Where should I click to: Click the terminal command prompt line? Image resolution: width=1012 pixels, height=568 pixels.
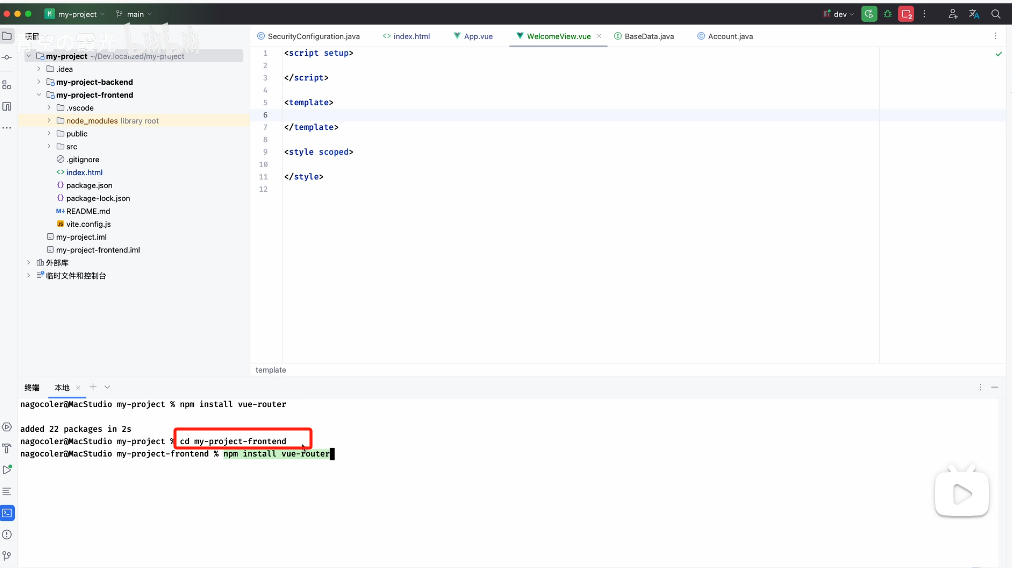pos(177,454)
